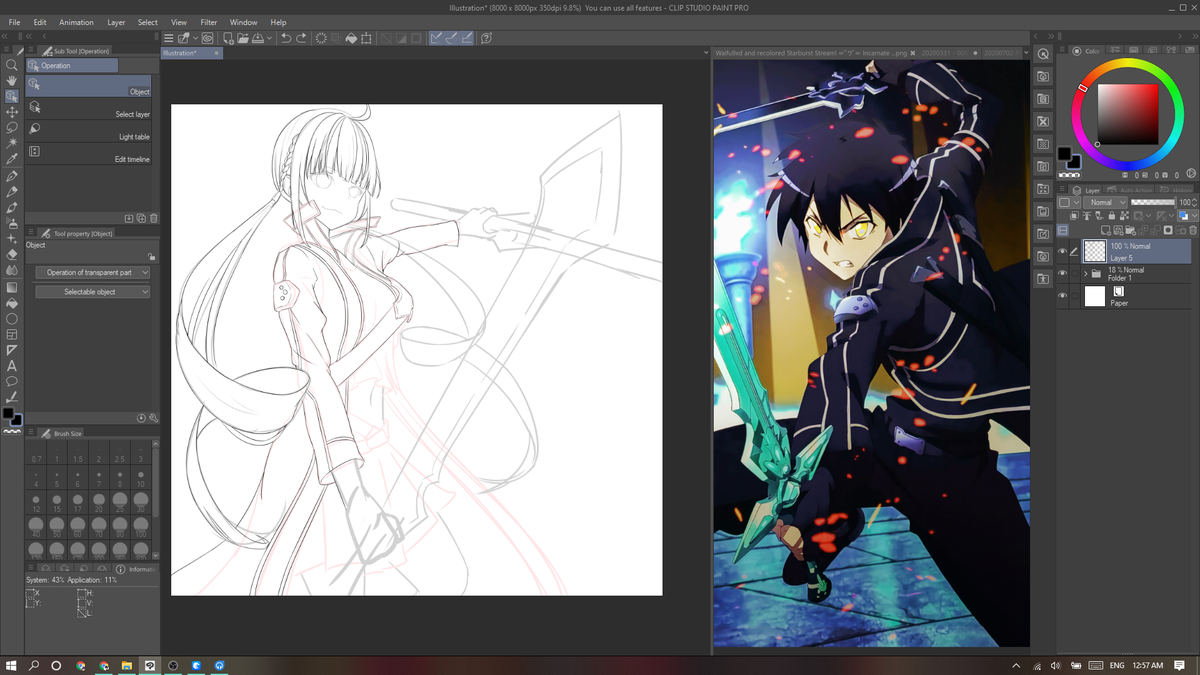Expand Folder 1 in the layer list
This screenshot has height=675, width=1200.
[1085, 274]
